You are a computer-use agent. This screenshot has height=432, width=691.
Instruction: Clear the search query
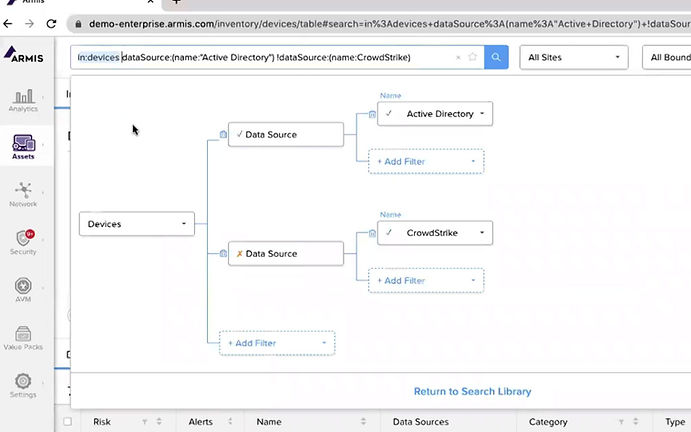[x=458, y=57]
